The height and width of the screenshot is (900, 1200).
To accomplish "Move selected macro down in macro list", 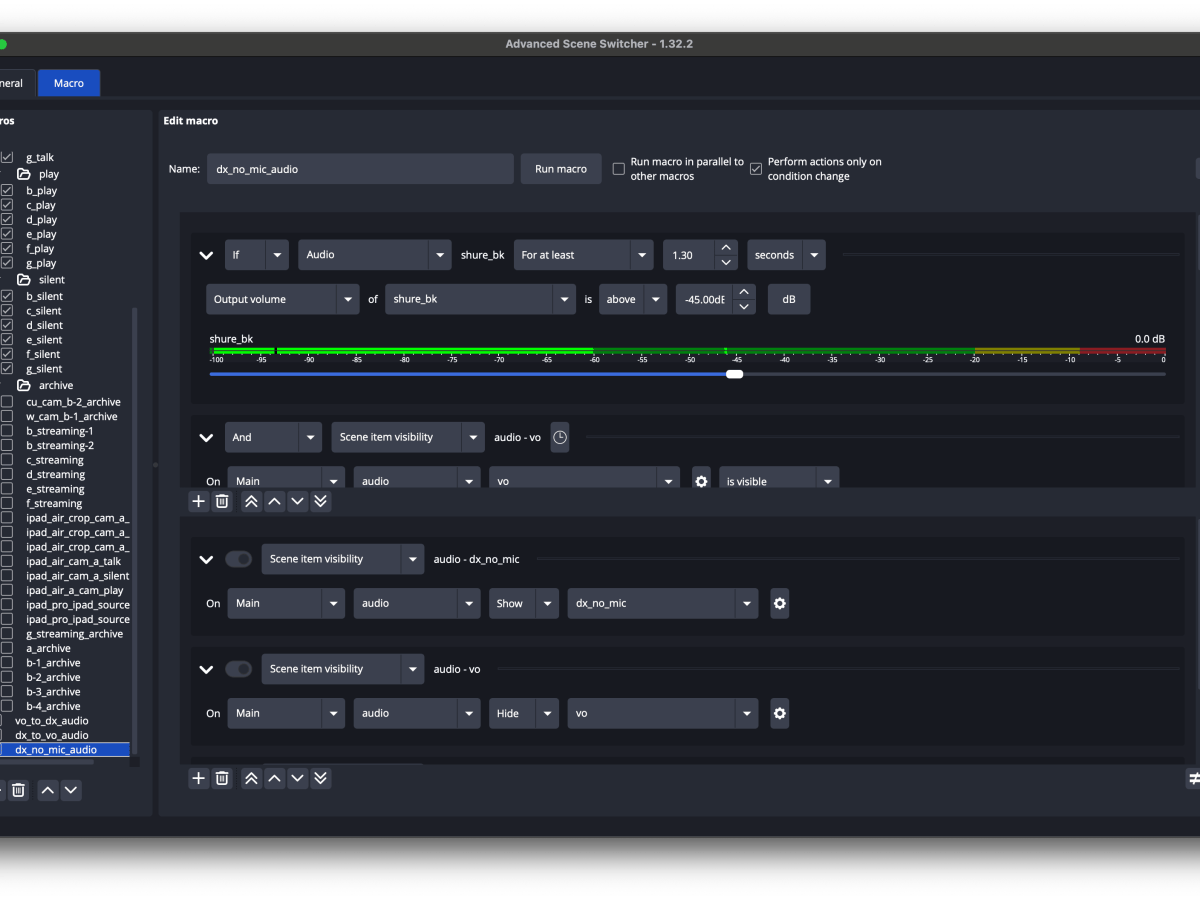I will pyautogui.click(x=70, y=790).
